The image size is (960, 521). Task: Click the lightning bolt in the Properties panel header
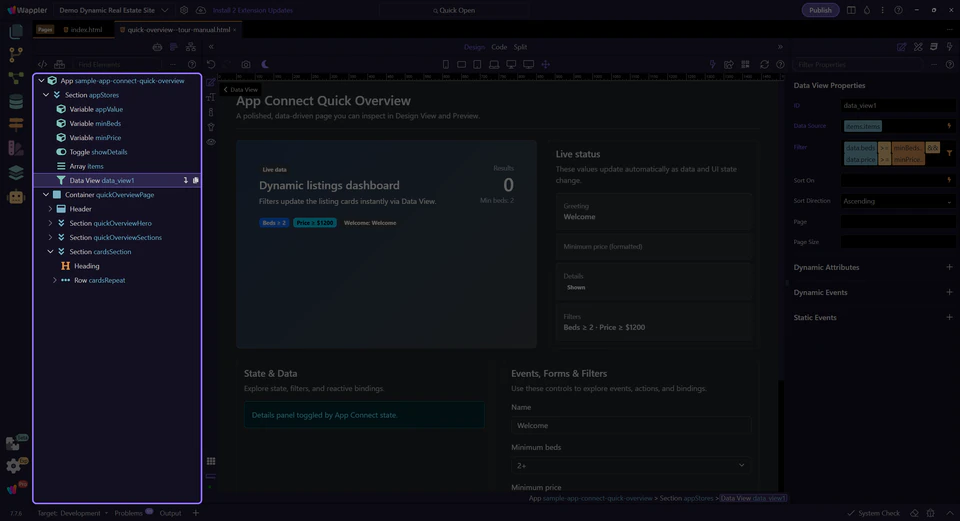(950, 47)
